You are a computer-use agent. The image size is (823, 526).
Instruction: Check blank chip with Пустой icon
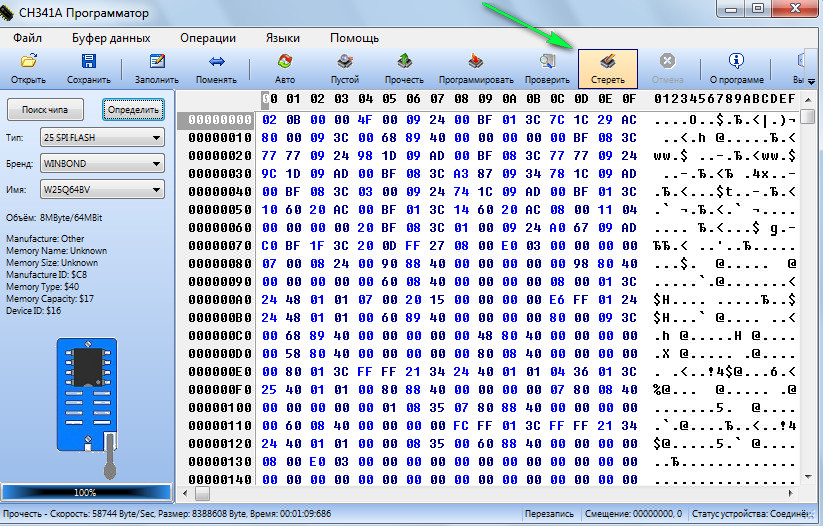coord(345,69)
